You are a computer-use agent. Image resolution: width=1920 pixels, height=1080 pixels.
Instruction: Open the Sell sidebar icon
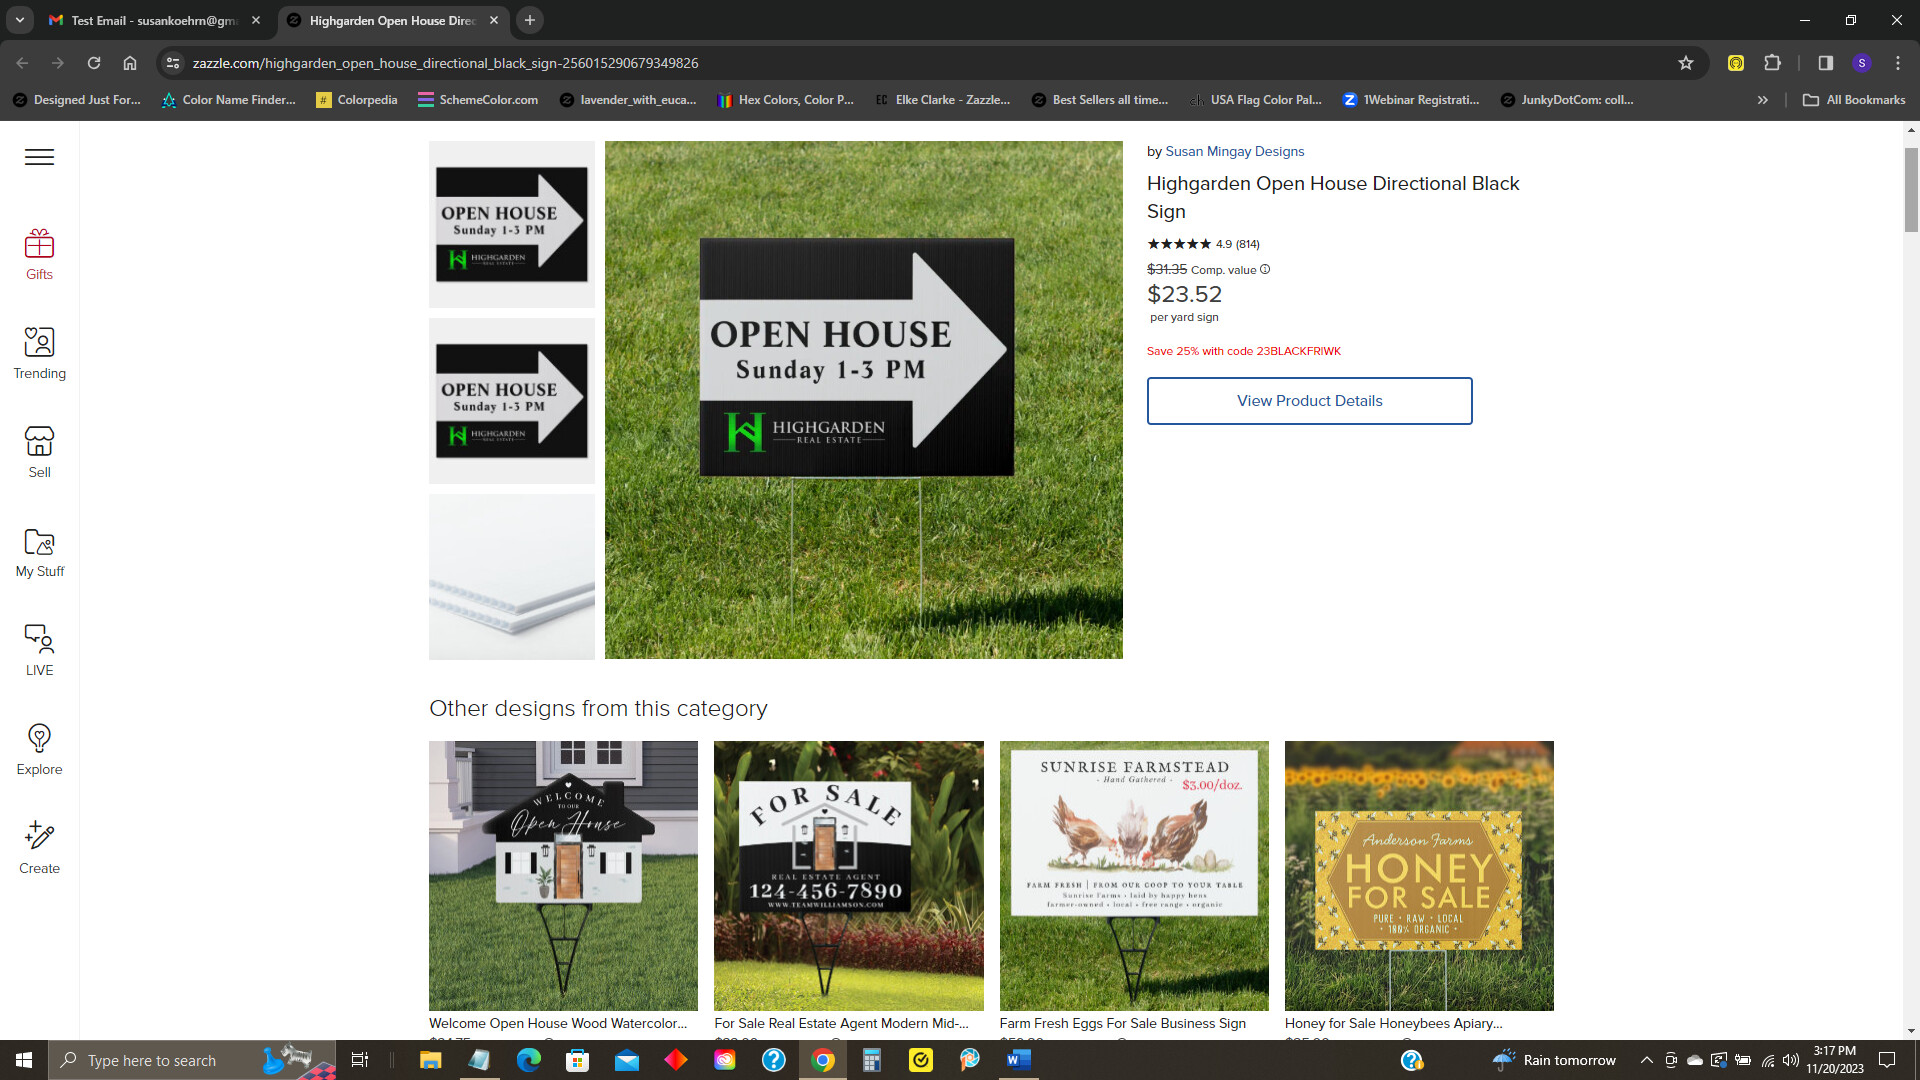click(x=39, y=453)
